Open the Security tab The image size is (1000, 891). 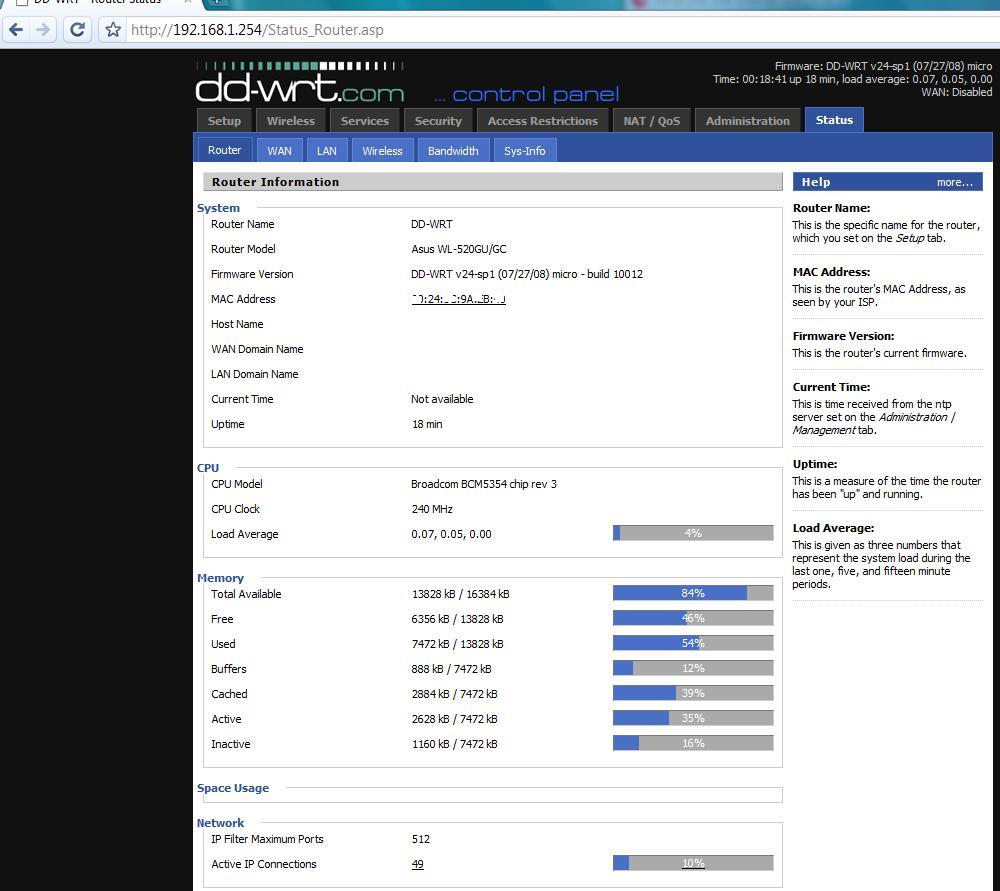438,121
